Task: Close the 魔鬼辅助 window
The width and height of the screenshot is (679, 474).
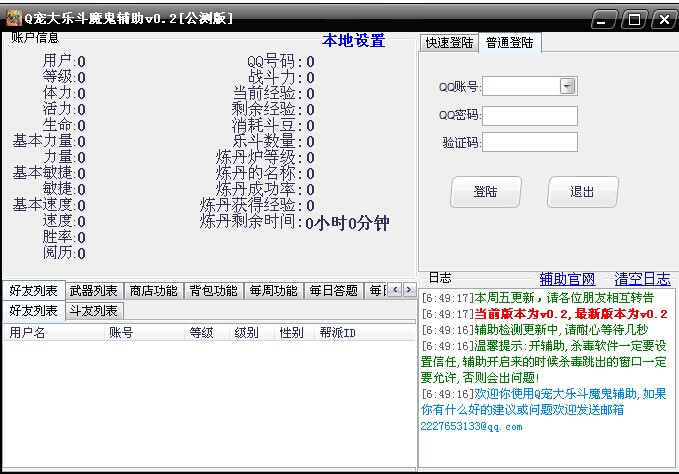Action: pyautogui.click(x=661, y=18)
